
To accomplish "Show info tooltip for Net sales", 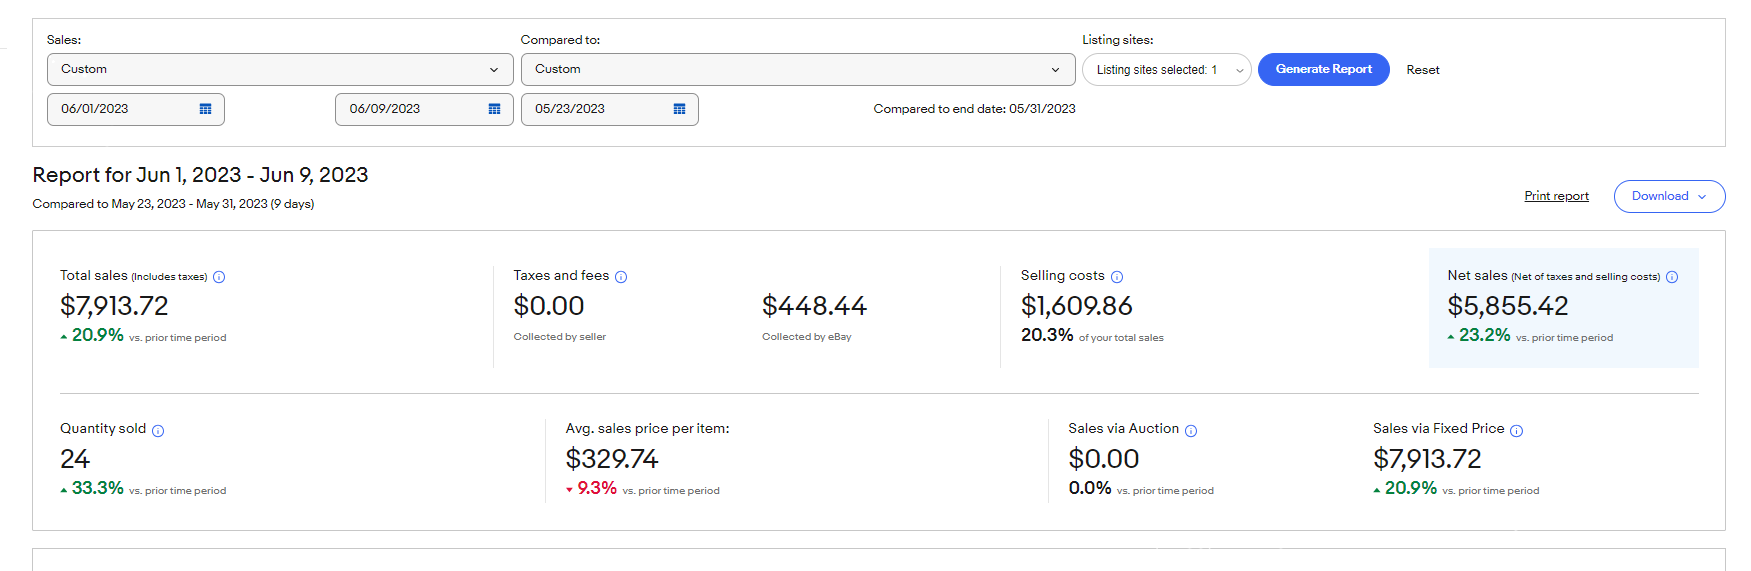I will pos(1672,277).
